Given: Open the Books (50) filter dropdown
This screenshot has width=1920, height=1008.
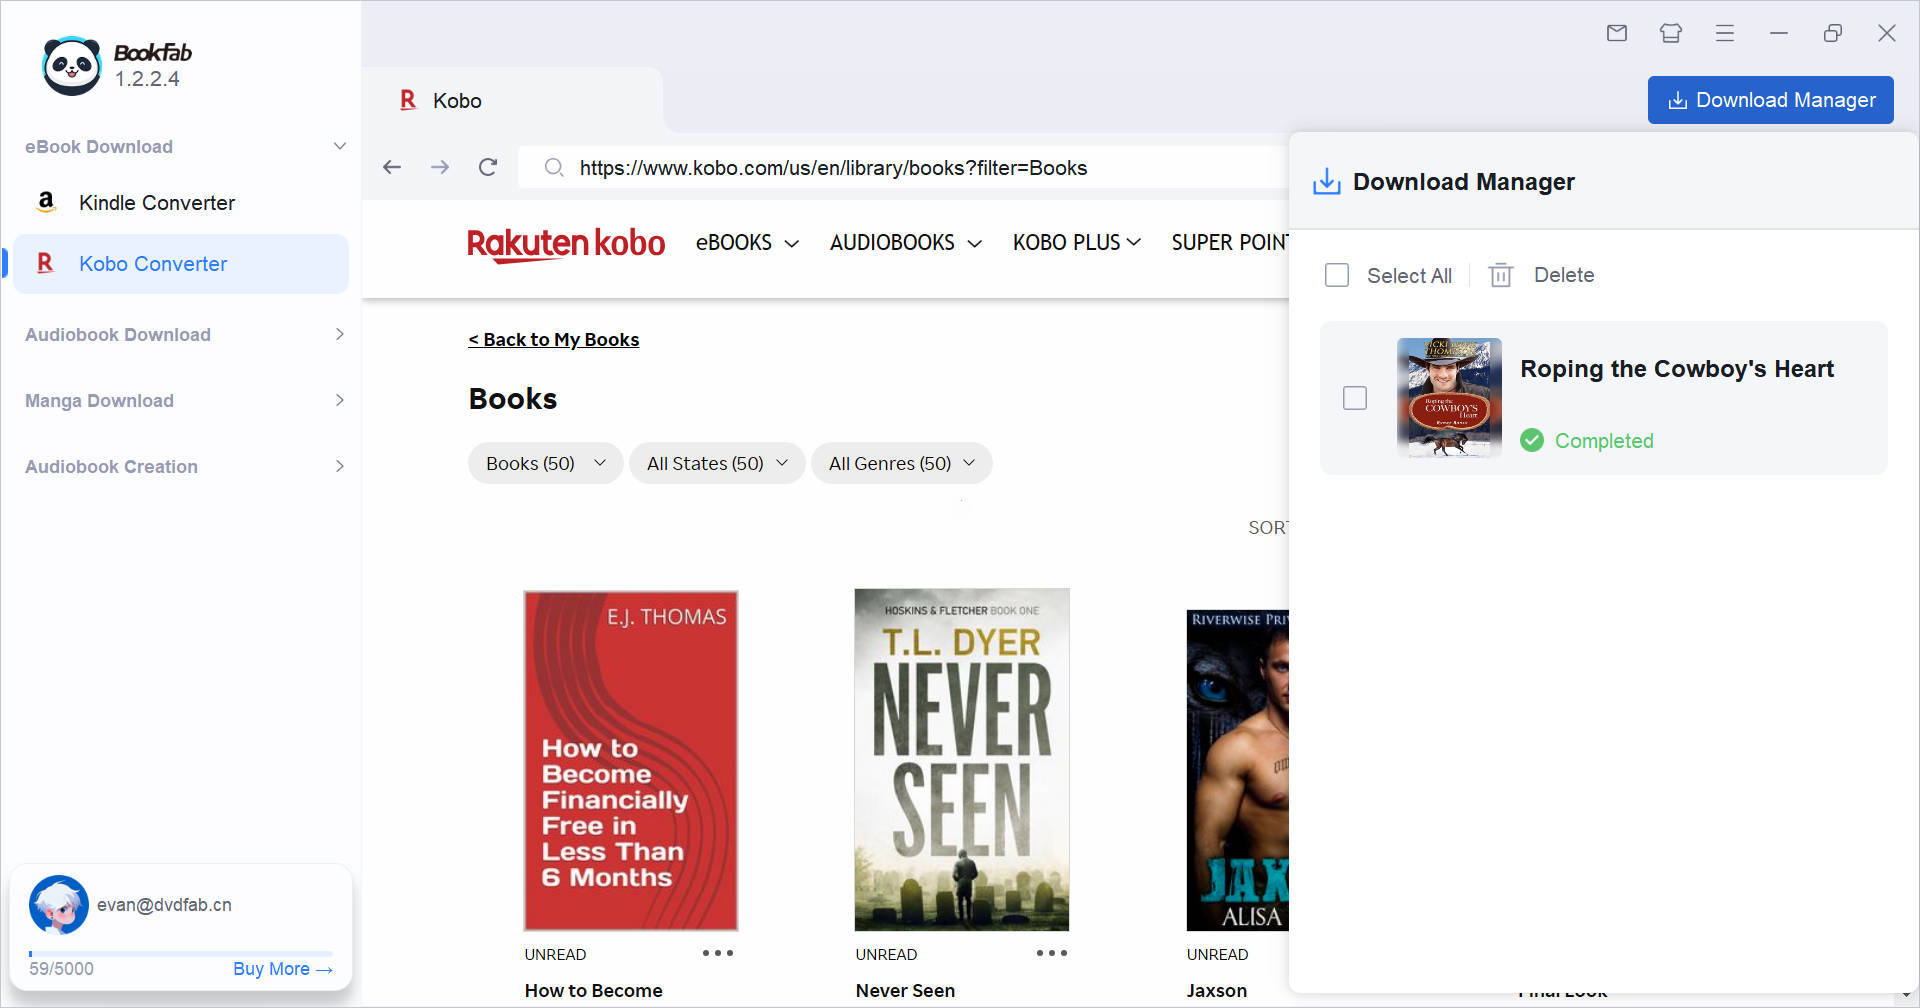Looking at the screenshot, I should click(545, 463).
